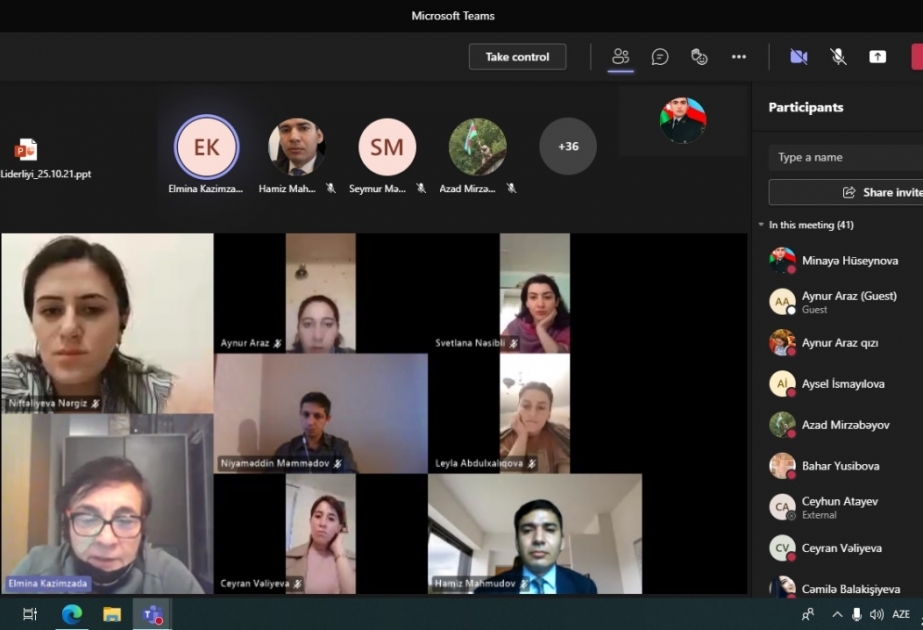923x630 pixels.
Task: Open Task View on the taskbar
Action: click(30, 615)
